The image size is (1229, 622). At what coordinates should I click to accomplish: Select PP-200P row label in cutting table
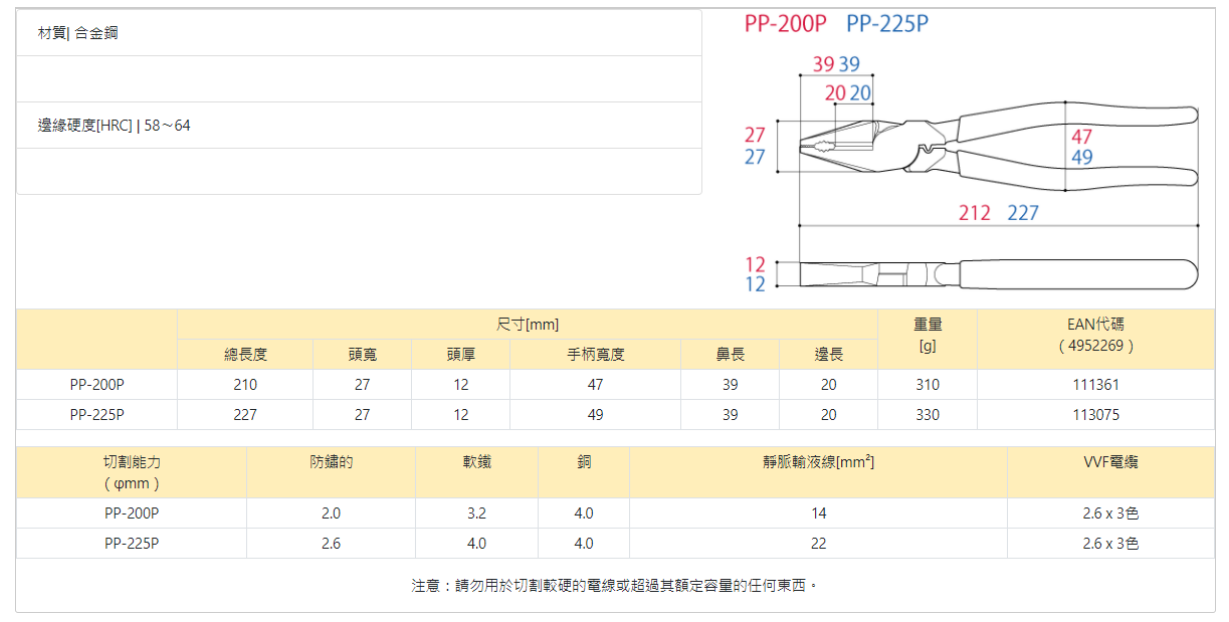click(x=131, y=513)
